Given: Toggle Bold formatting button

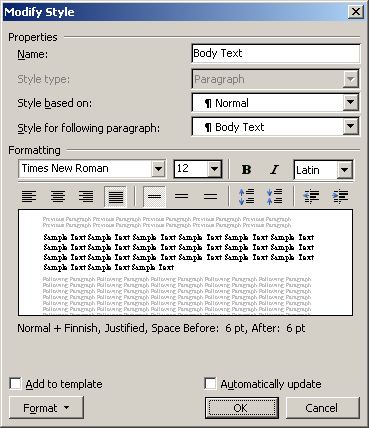Looking at the screenshot, I should (246, 170).
